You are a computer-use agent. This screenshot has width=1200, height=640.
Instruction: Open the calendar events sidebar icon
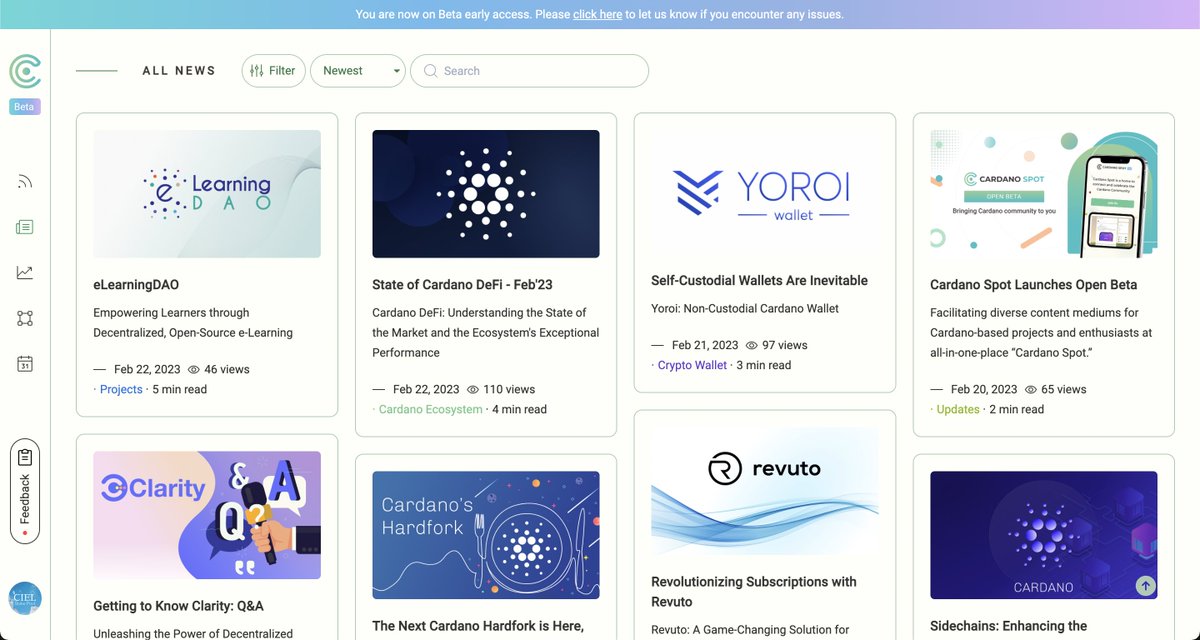[x=25, y=364]
